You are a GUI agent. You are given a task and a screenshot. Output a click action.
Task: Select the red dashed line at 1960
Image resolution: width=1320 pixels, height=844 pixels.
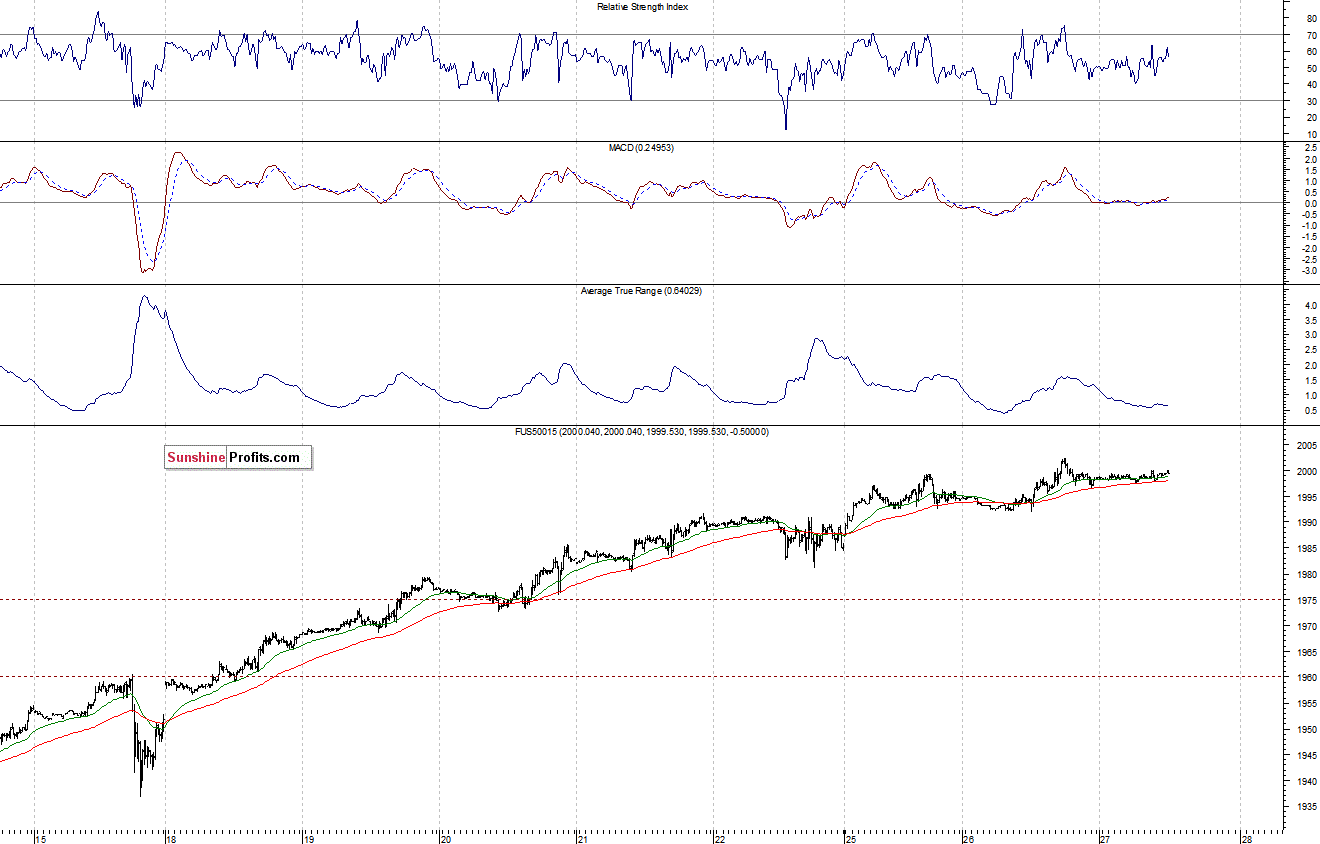pos(640,676)
